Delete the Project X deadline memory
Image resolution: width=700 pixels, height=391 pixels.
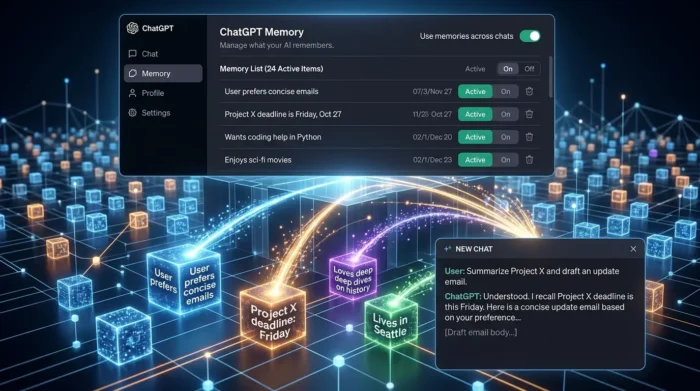click(529, 114)
